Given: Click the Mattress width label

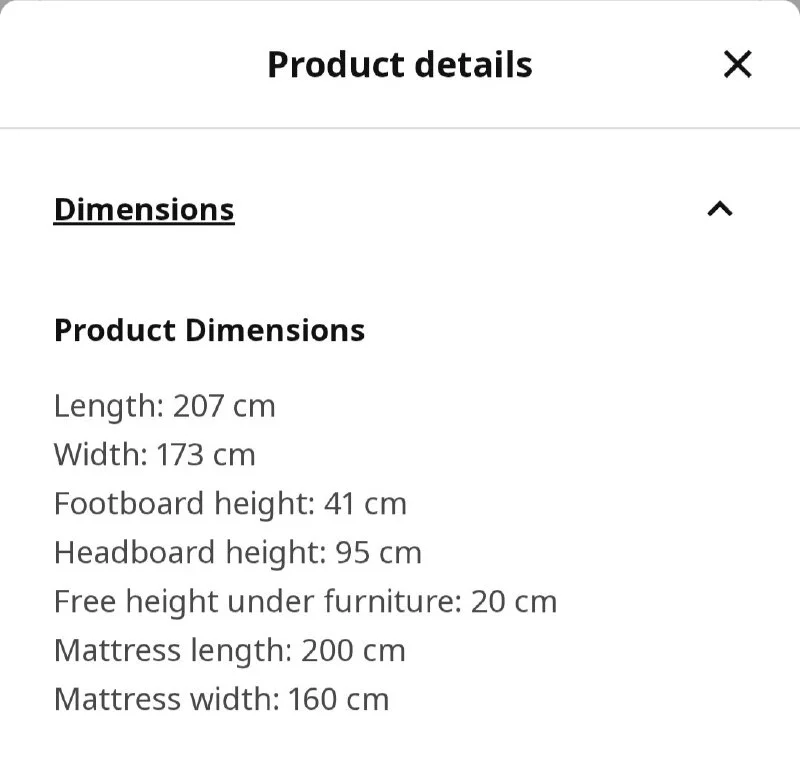Looking at the screenshot, I should (166, 699).
